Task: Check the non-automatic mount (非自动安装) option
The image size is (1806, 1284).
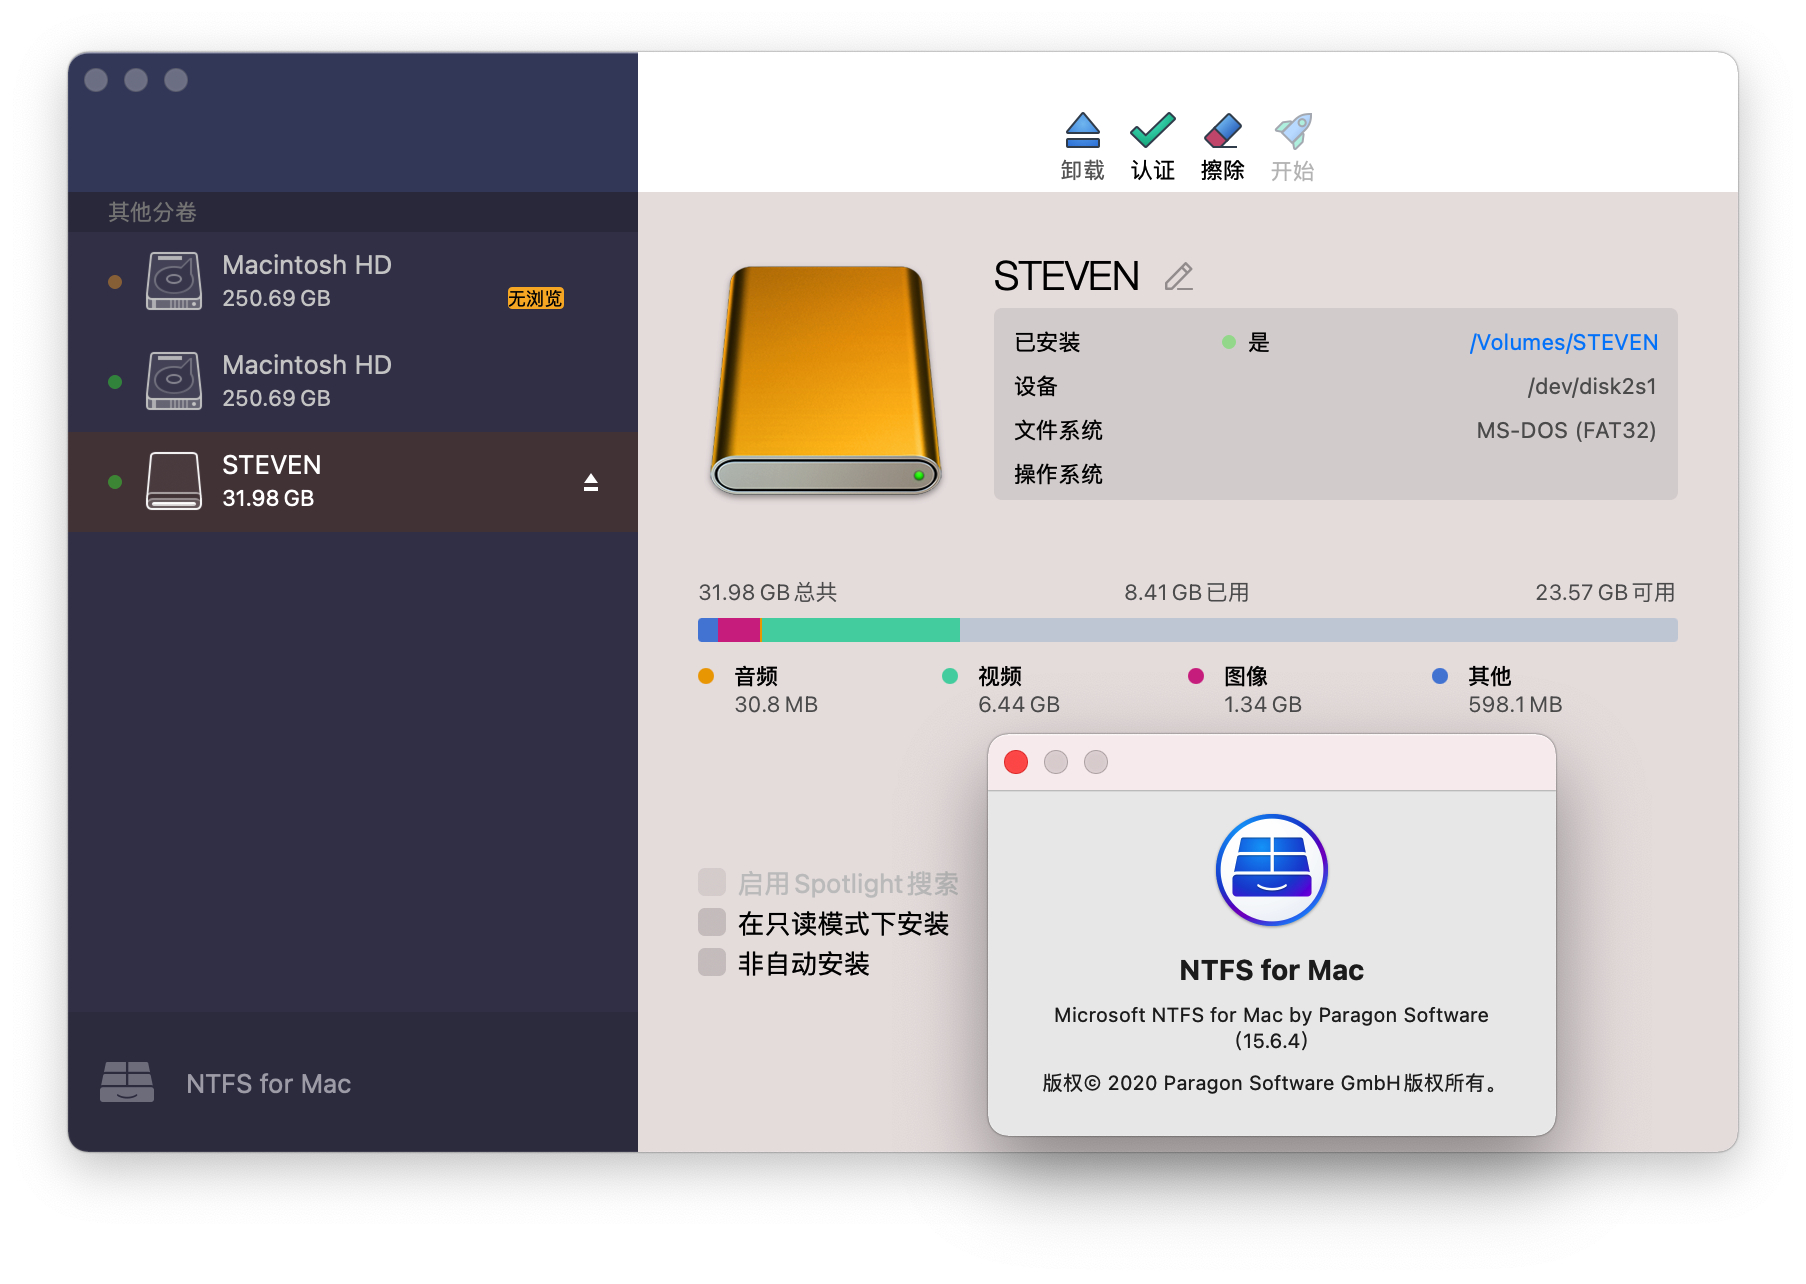Action: (712, 963)
